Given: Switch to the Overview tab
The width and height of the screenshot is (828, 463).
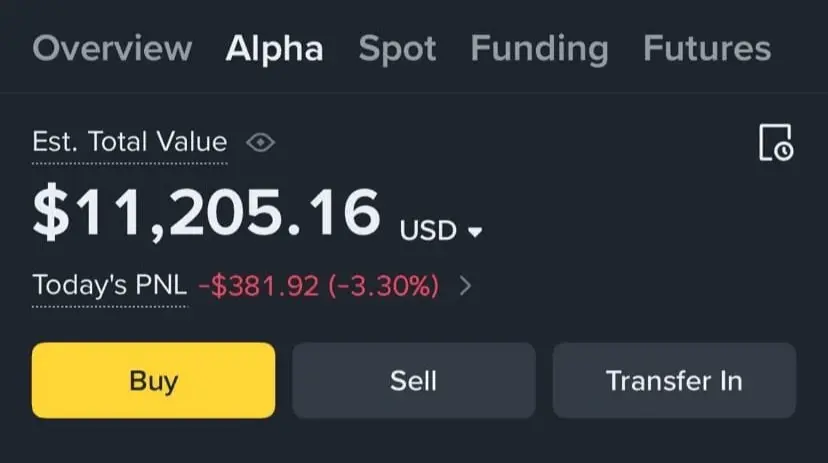Looking at the screenshot, I should coord(112,48).
